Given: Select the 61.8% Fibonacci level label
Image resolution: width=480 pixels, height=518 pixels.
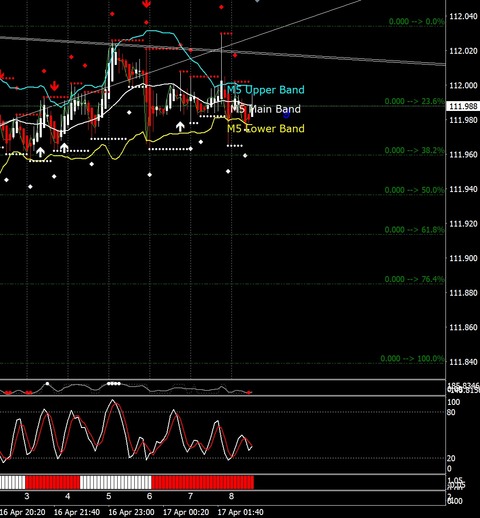Looking at the screenshot, I should point(414,230).
